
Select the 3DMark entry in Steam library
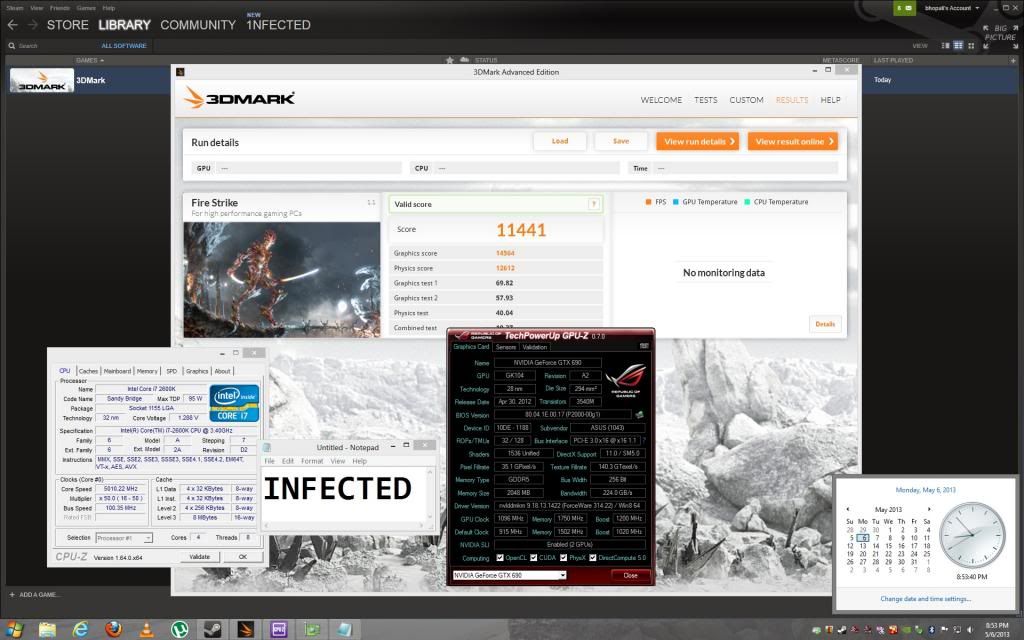tap(88, 80)
